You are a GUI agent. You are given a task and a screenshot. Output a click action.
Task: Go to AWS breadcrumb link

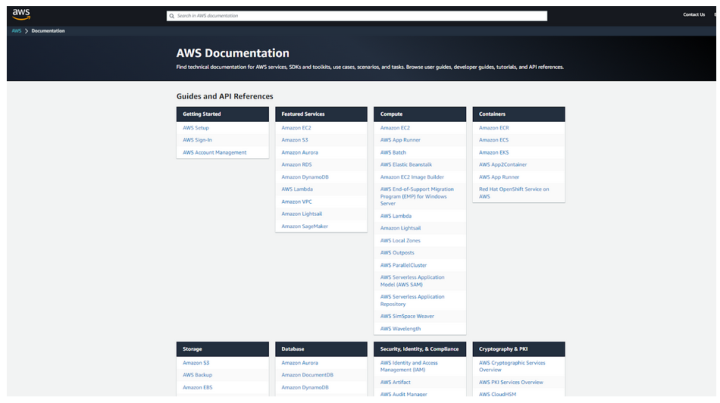(x=17, y=31)
